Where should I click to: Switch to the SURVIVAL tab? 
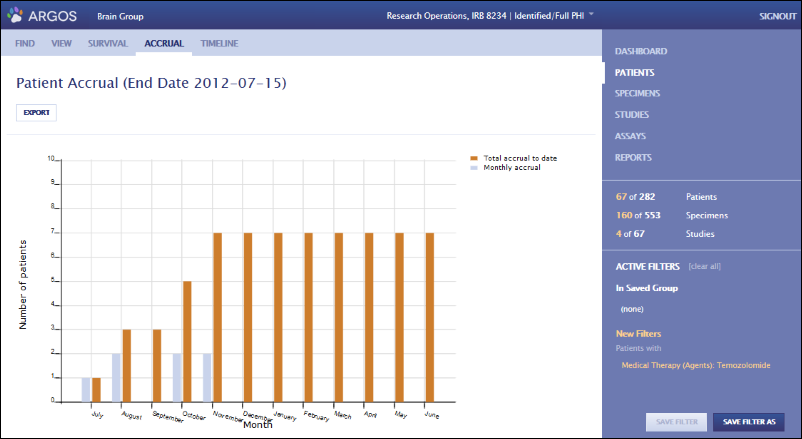pyautogui.click(x=107, y=43)
